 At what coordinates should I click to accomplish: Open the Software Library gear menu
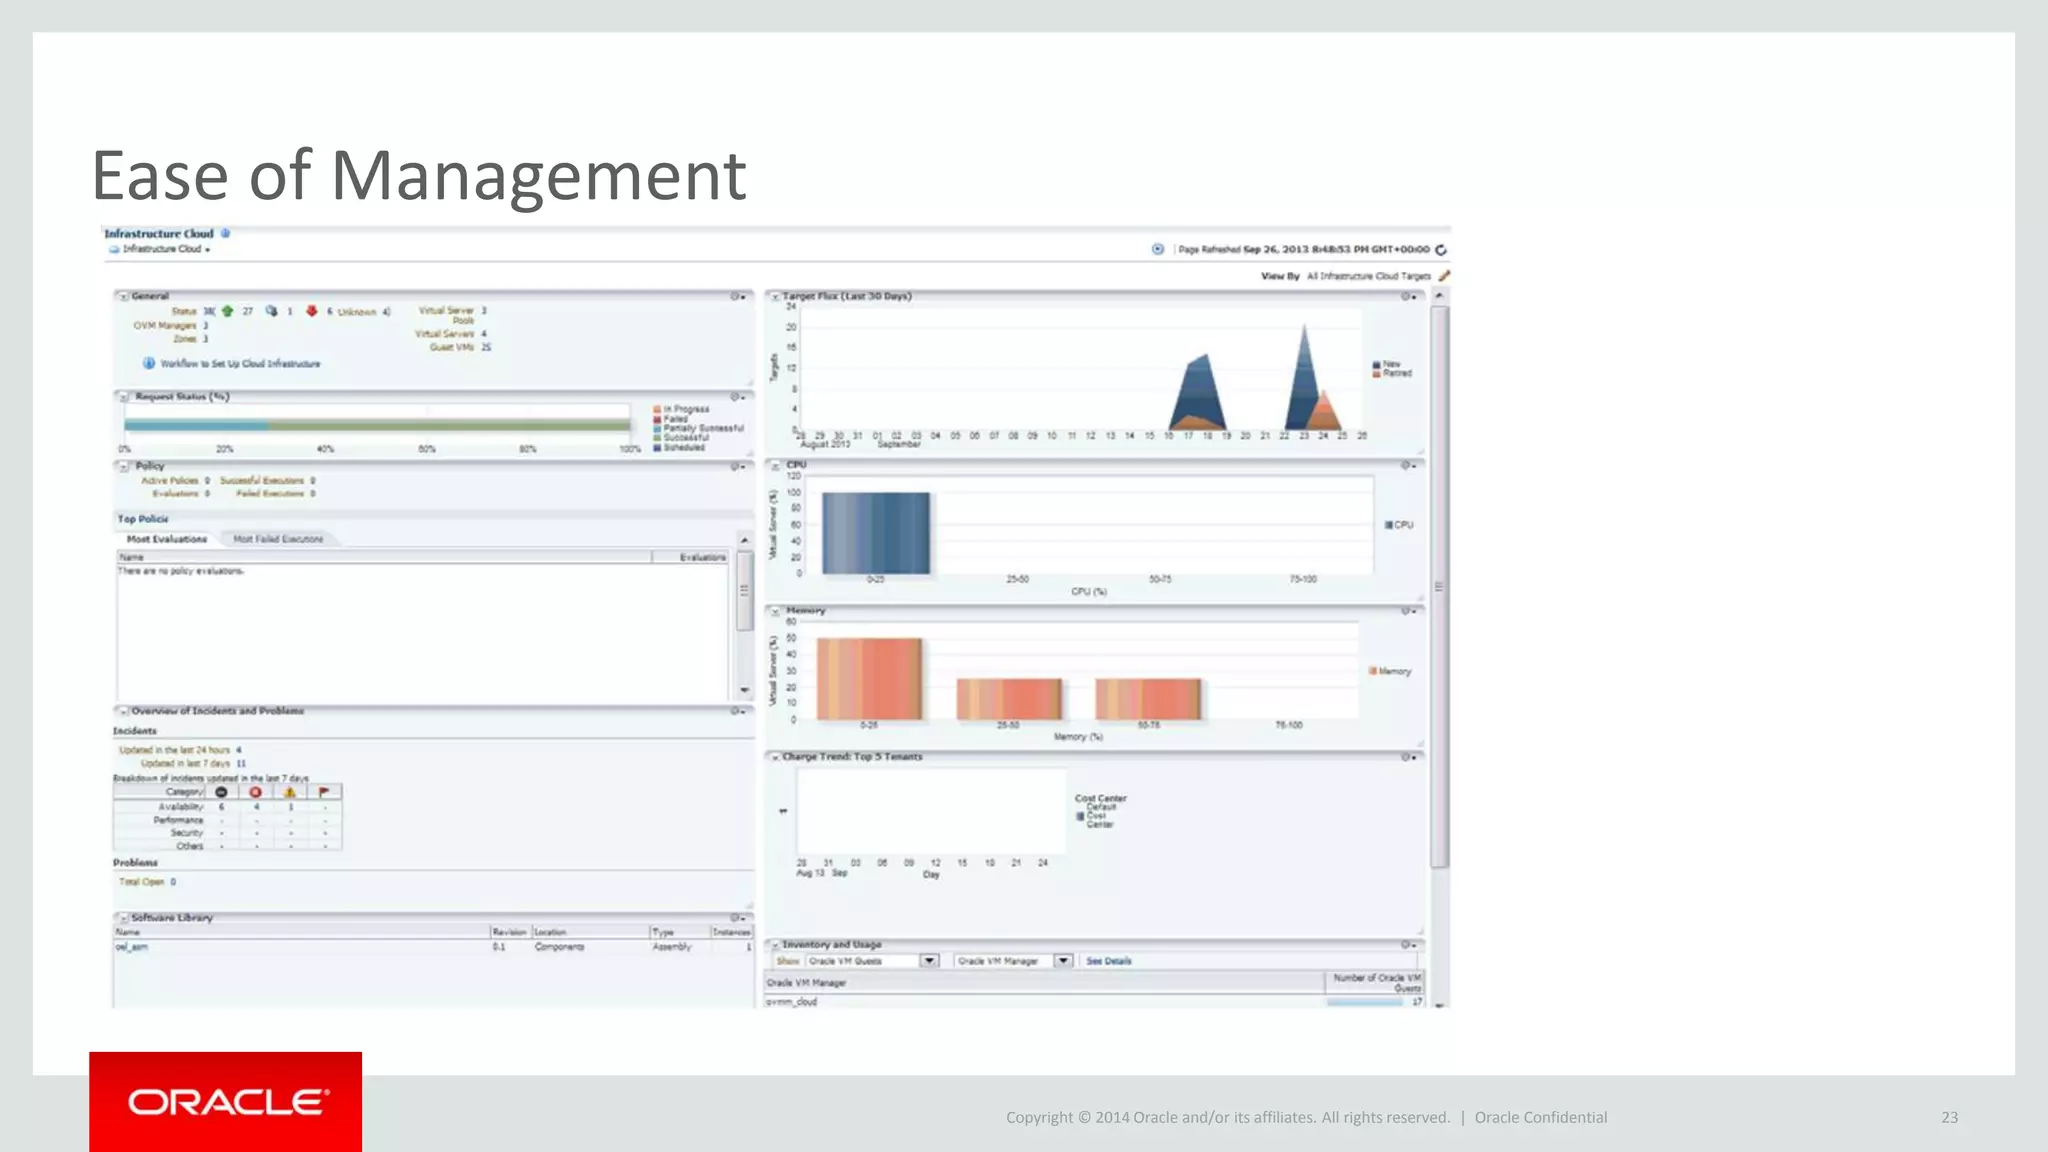click(738, 918)
